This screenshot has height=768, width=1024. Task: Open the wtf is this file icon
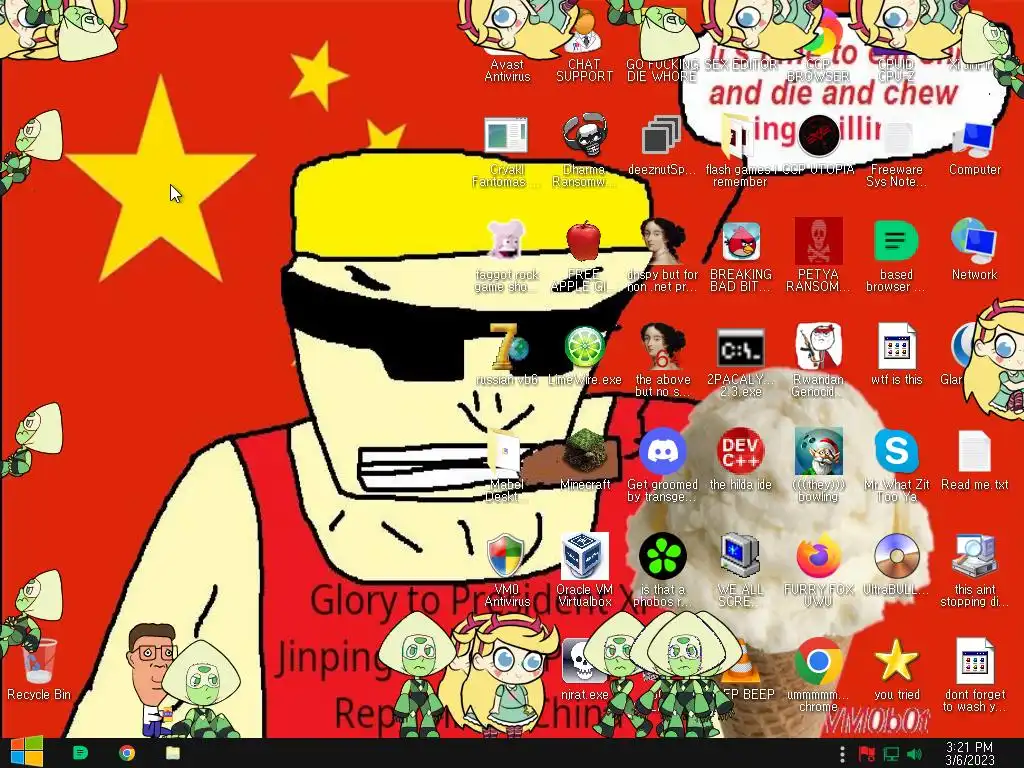[896, 355]
